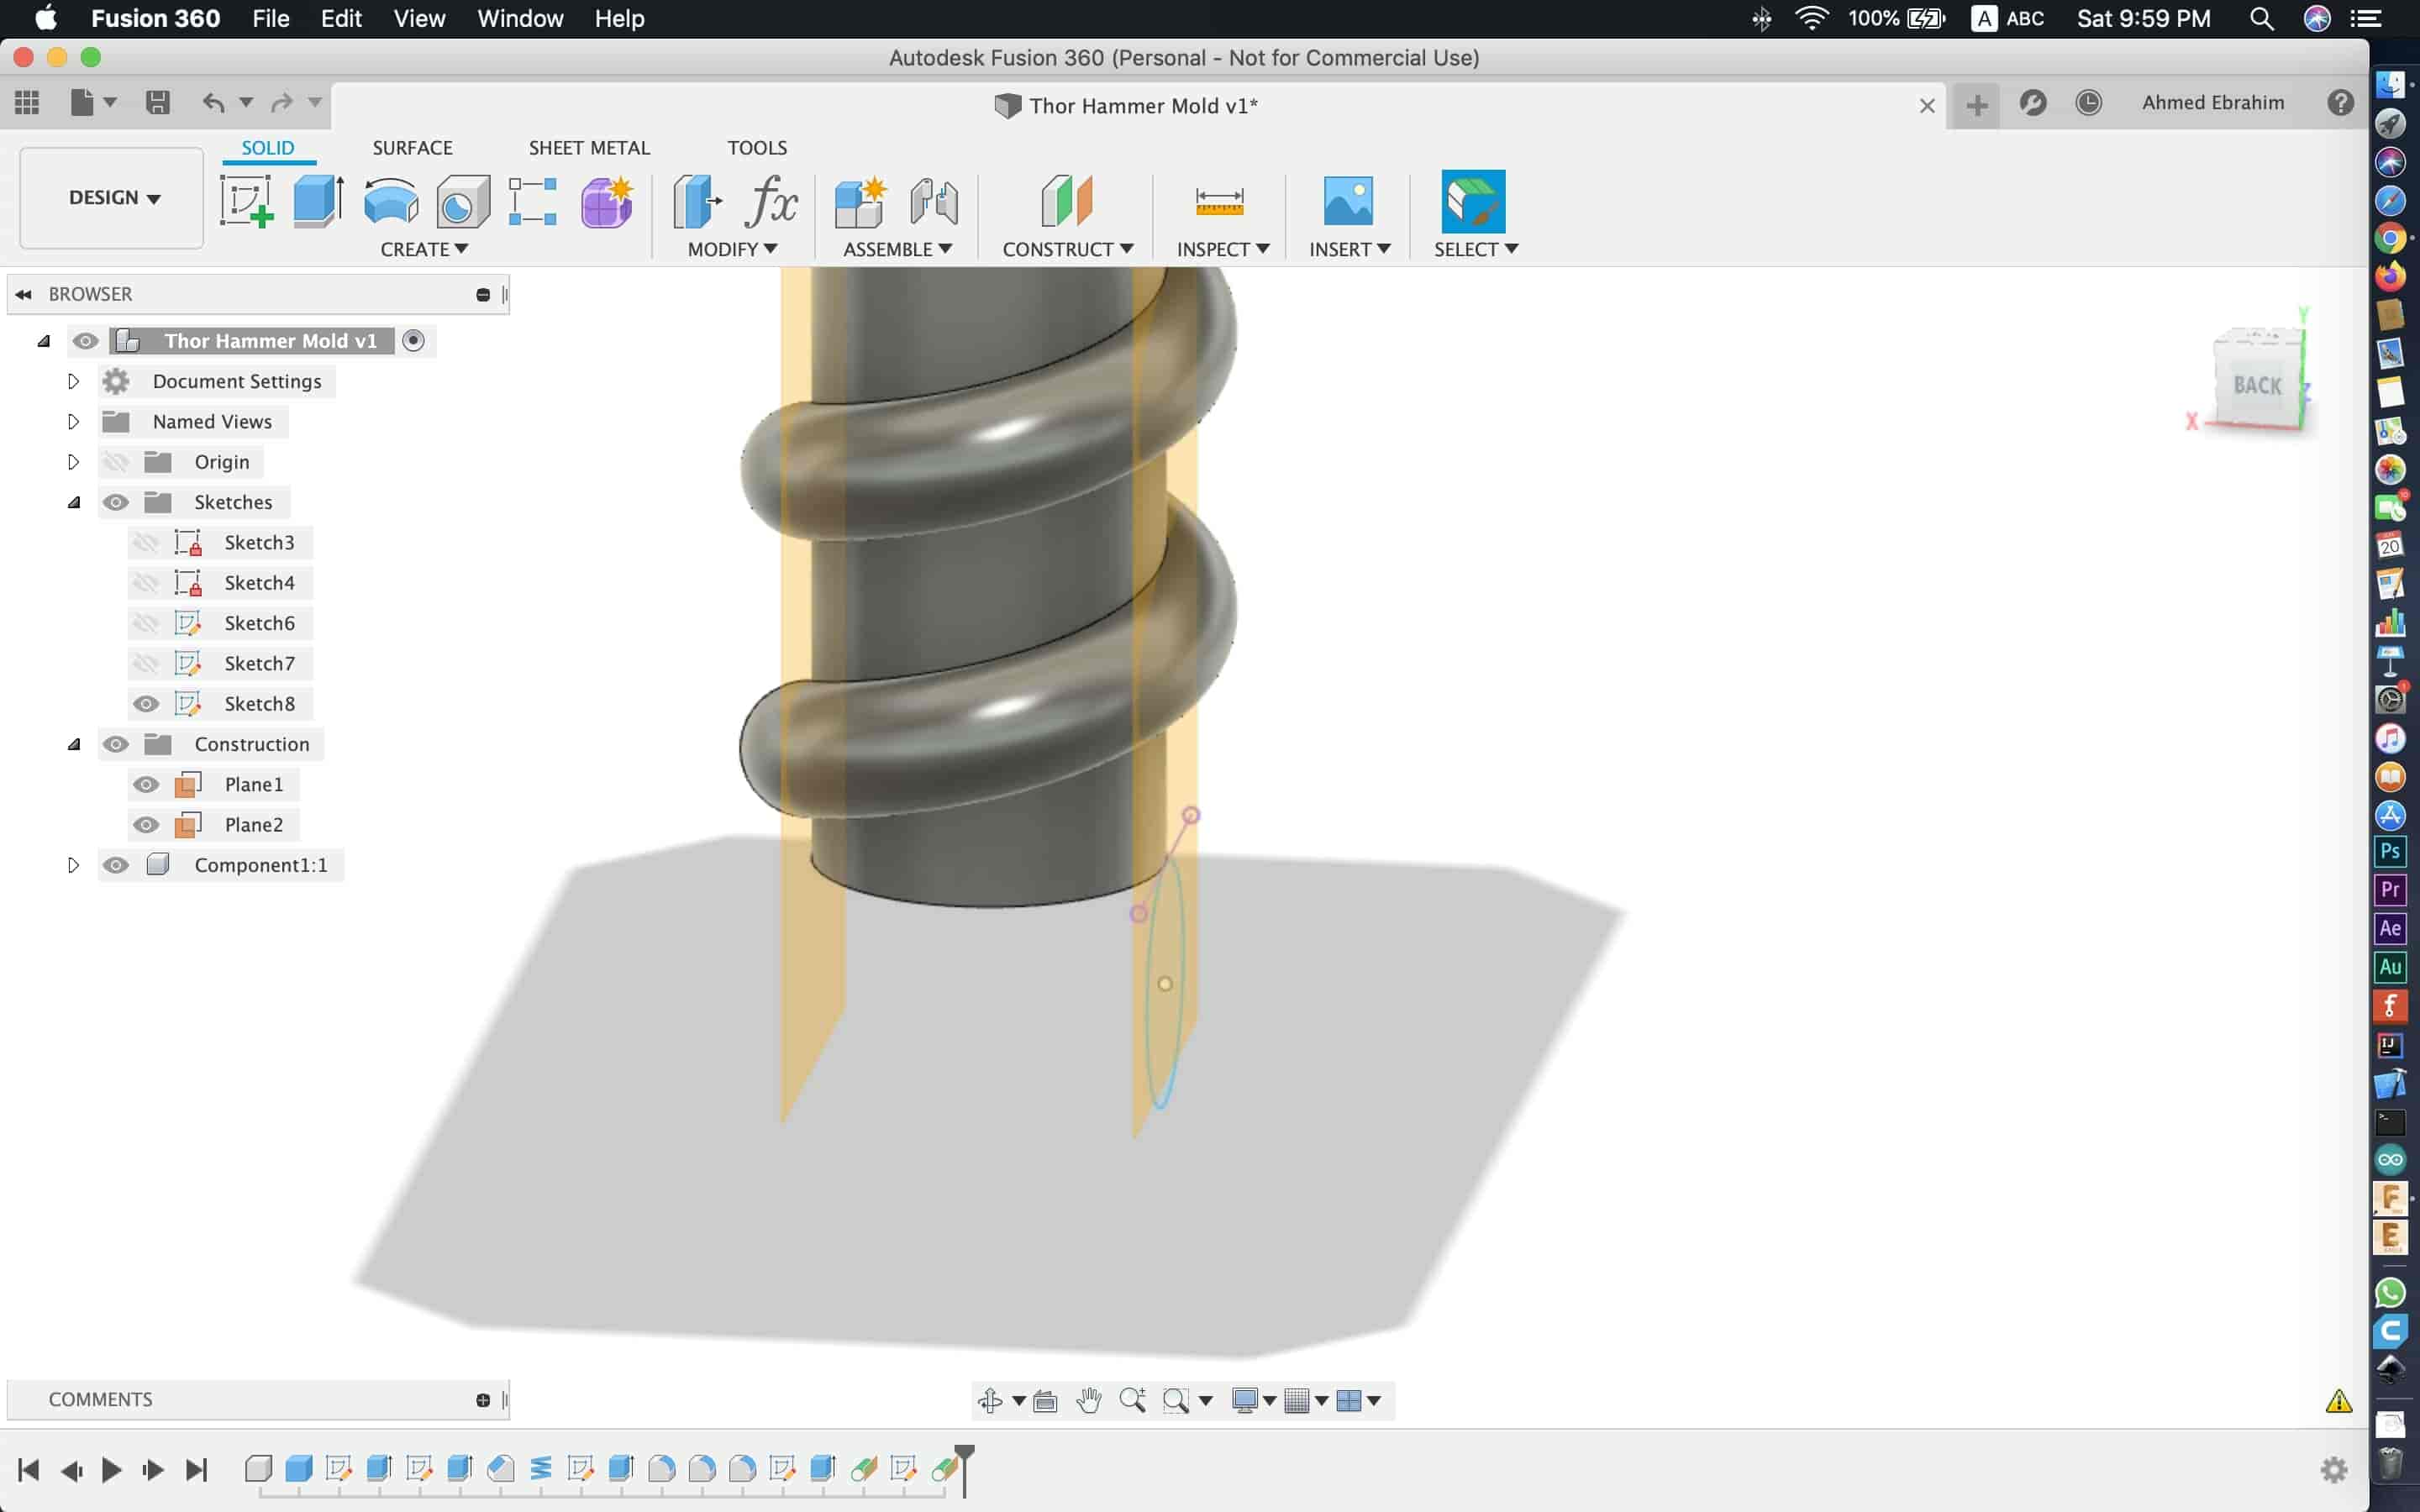Image resolution: width=2420 pixels, height=1512 pixels.
Task: Select the Measure tool
Action: (x=1220, y=201)
